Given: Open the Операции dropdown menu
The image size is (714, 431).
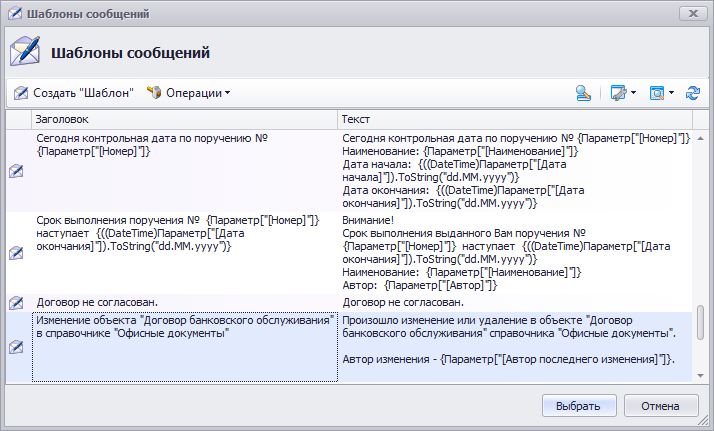Looking at the screenshot, I should (188, 93).
